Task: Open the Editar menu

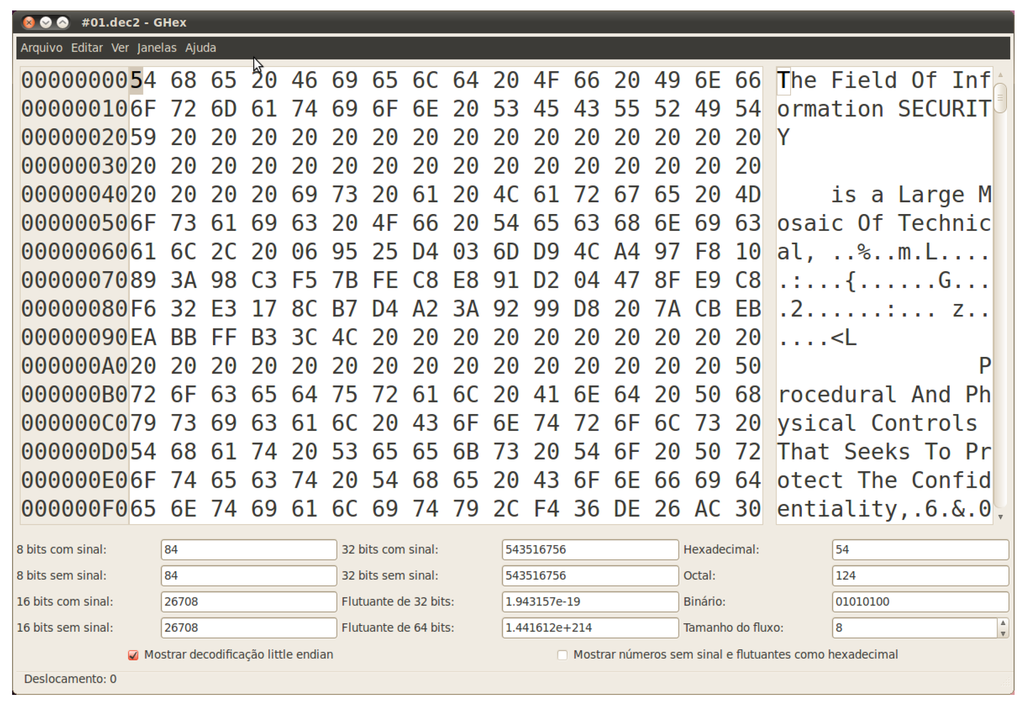Action: coord(87,48)
